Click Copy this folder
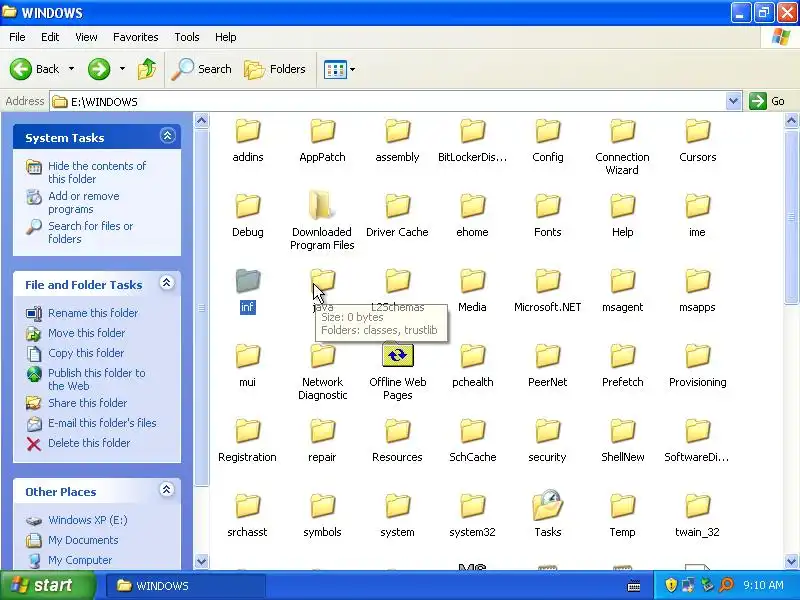The image size is (800, 600). pyautogui.click(x=86, y=353)
